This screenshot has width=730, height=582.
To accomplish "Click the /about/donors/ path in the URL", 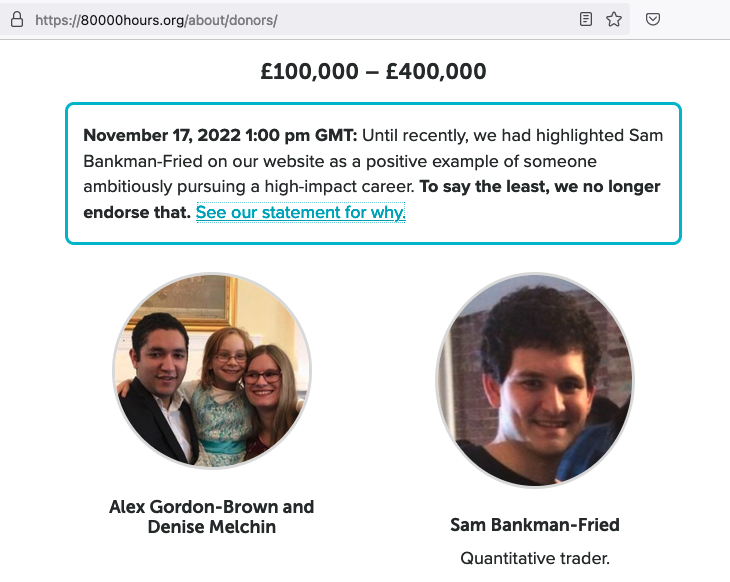I will click(232, 19).
